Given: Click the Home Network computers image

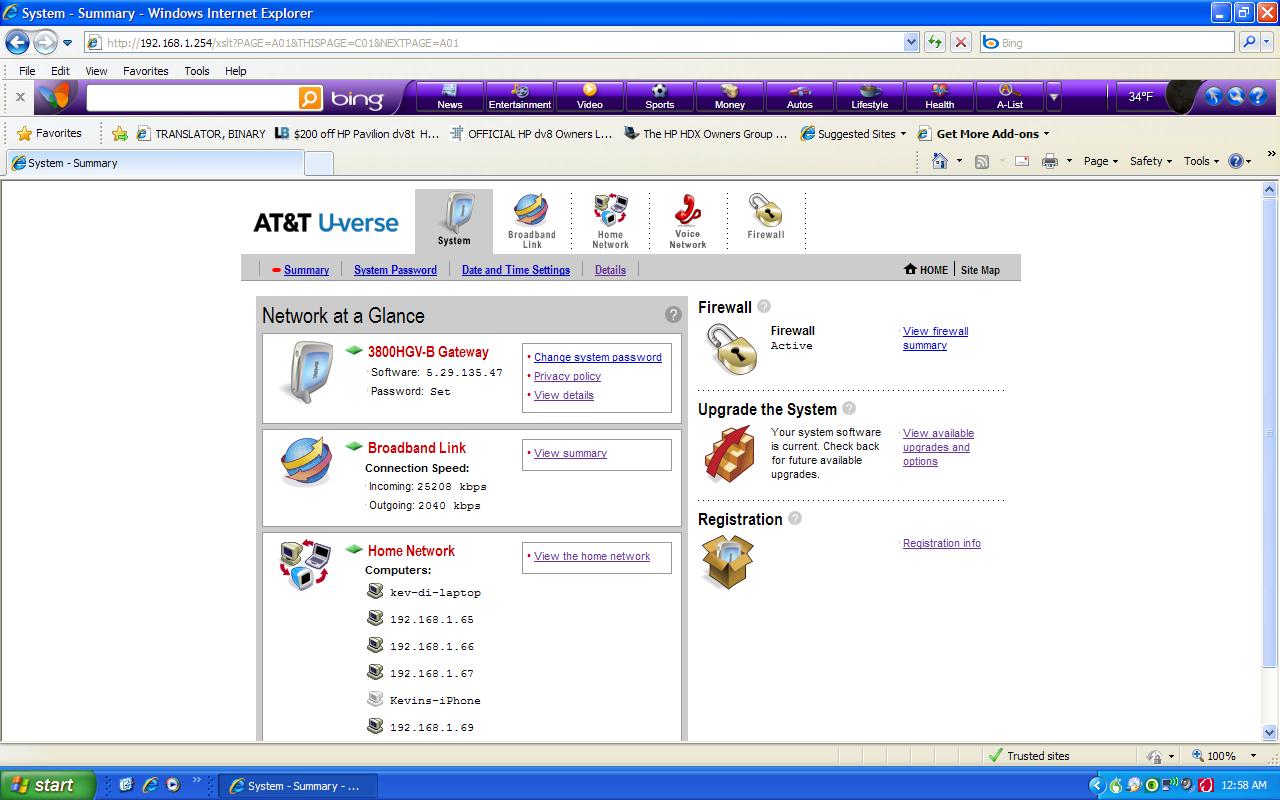Looking at the screenshot, I should [x=306, y=565].
